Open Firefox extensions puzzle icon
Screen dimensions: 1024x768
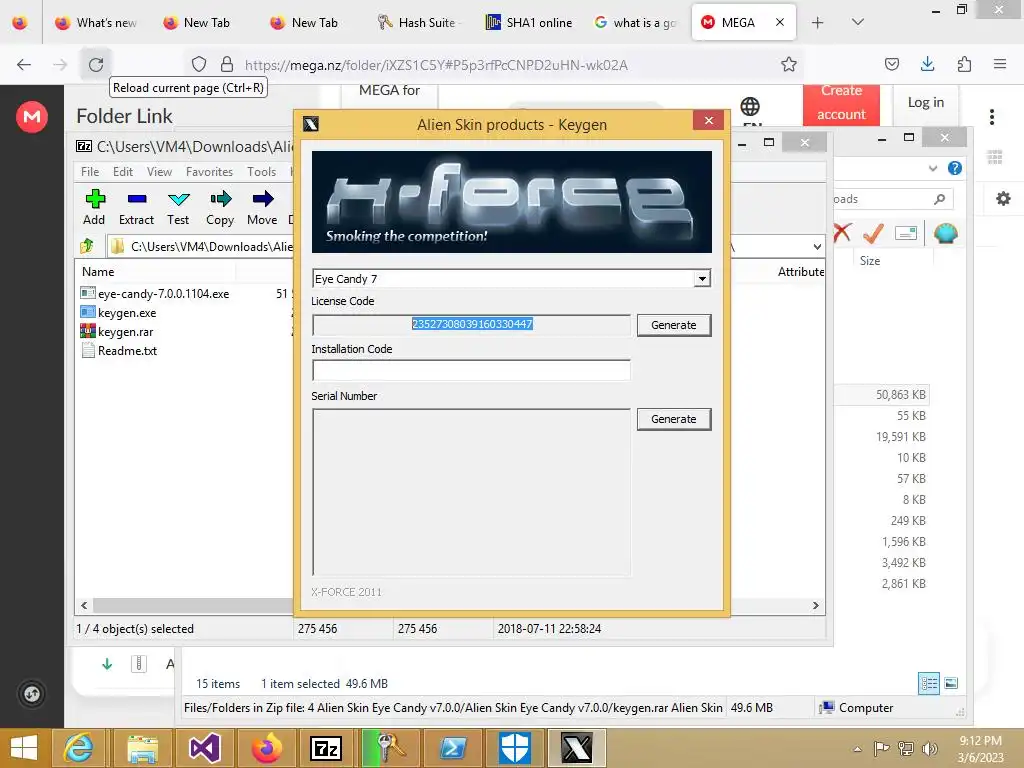[964, 64]
